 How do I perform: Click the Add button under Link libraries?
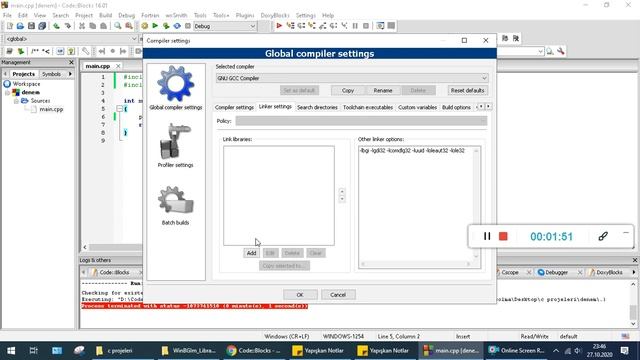(251, 253)
